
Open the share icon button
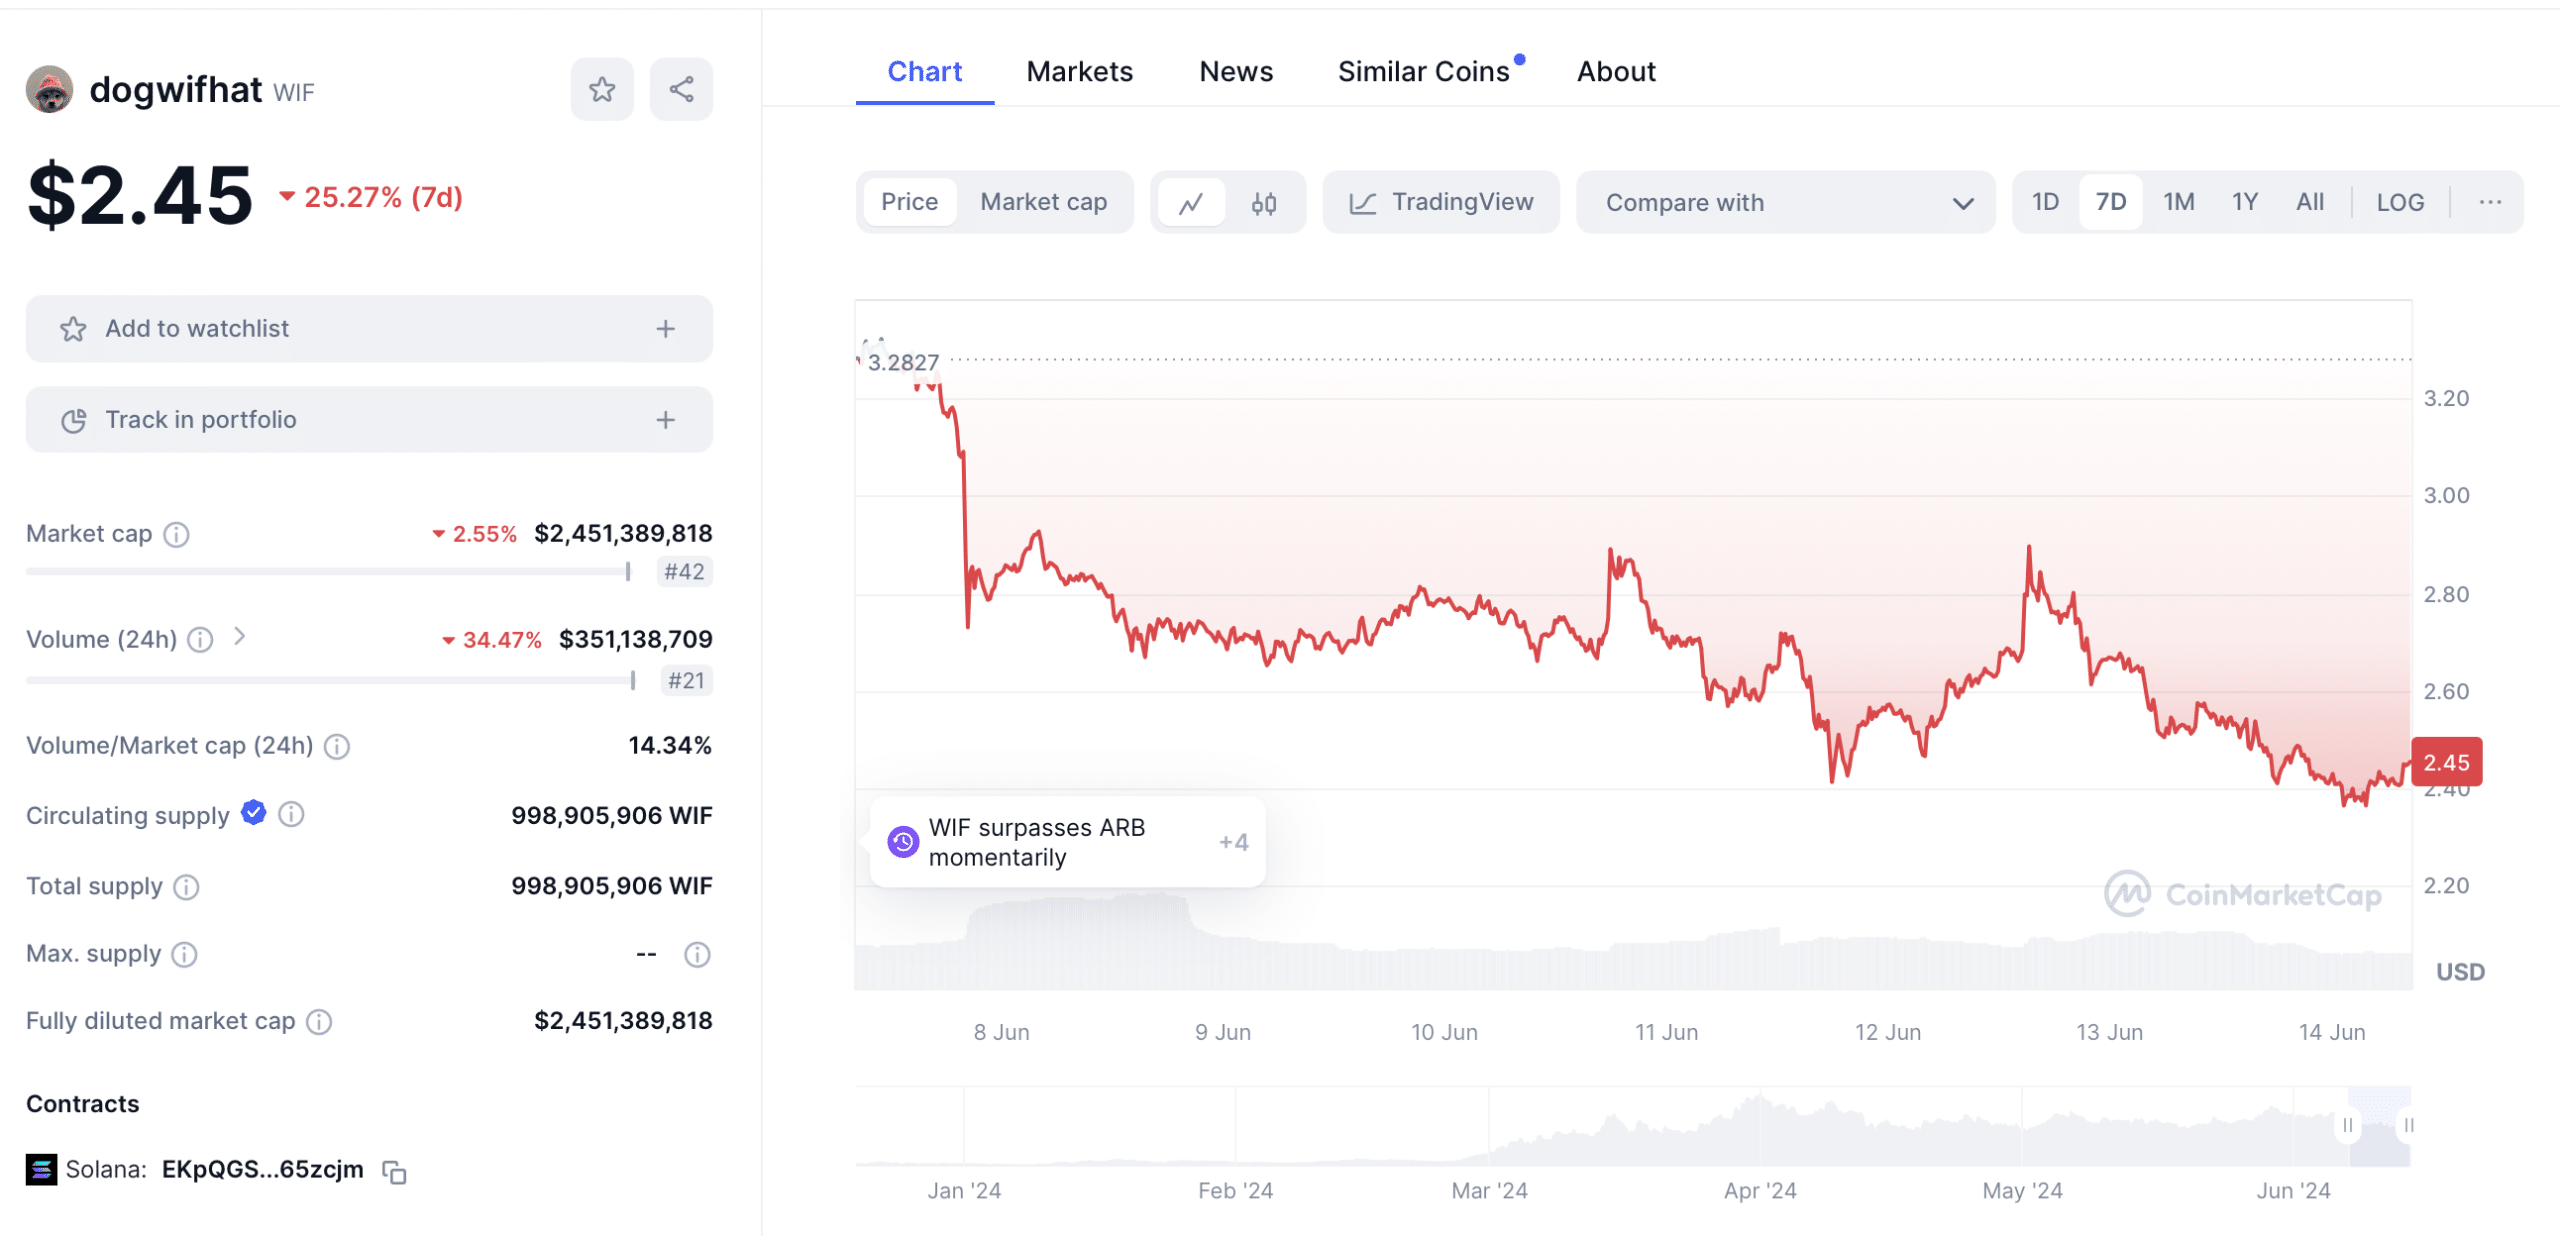[681, 90]
